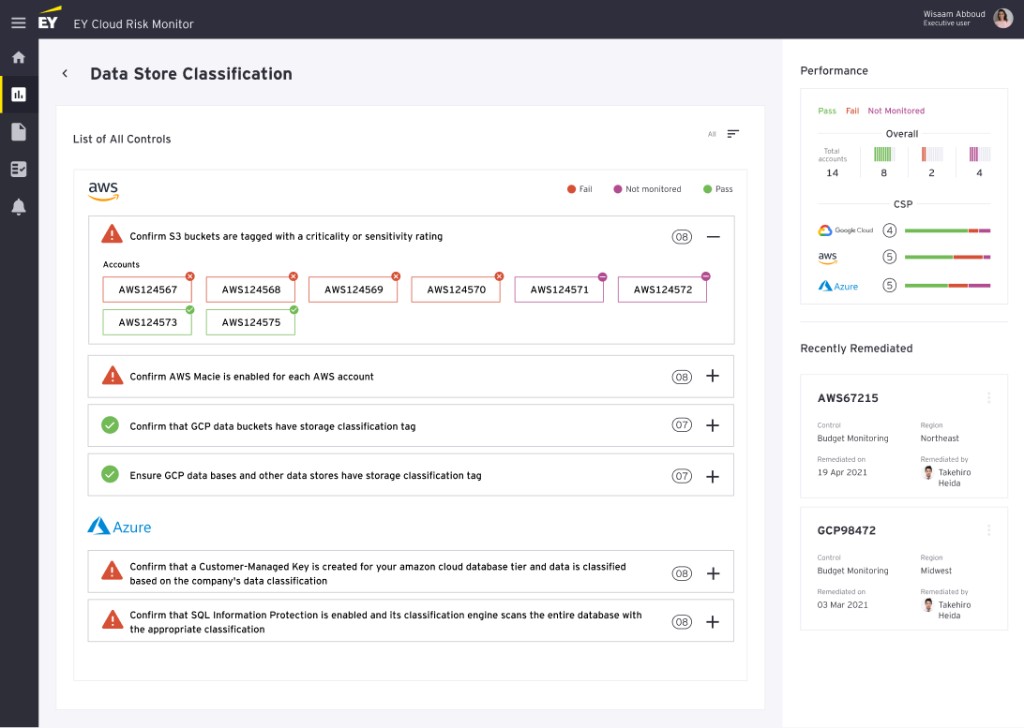Click the overall pass accounts bar chart
The width and height of the screenshot is (1024, 728).
884,154
